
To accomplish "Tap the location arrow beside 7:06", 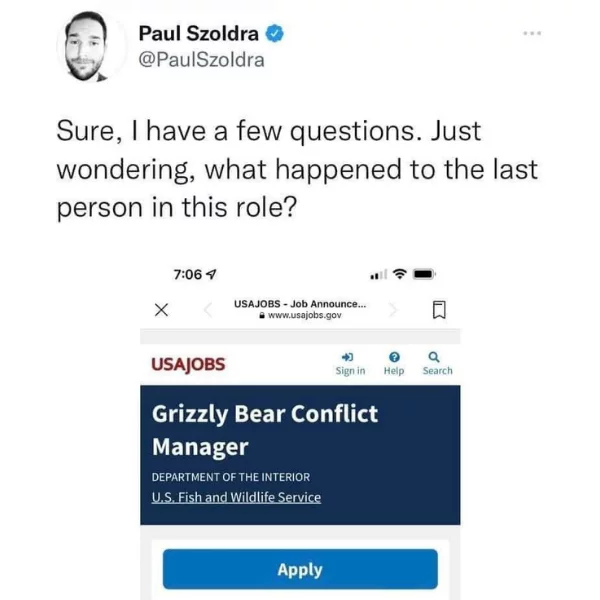I will 211,274.
